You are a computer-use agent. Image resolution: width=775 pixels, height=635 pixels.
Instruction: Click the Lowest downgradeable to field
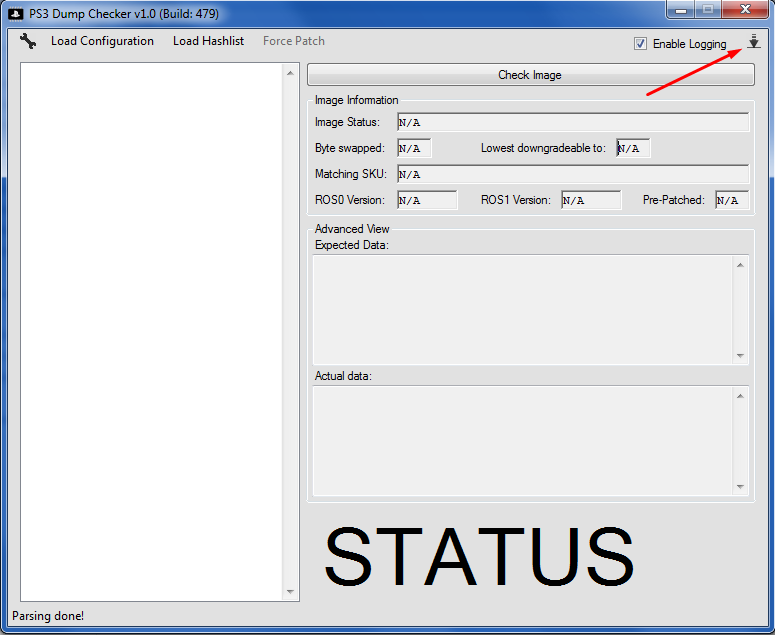tap(633, 149)
